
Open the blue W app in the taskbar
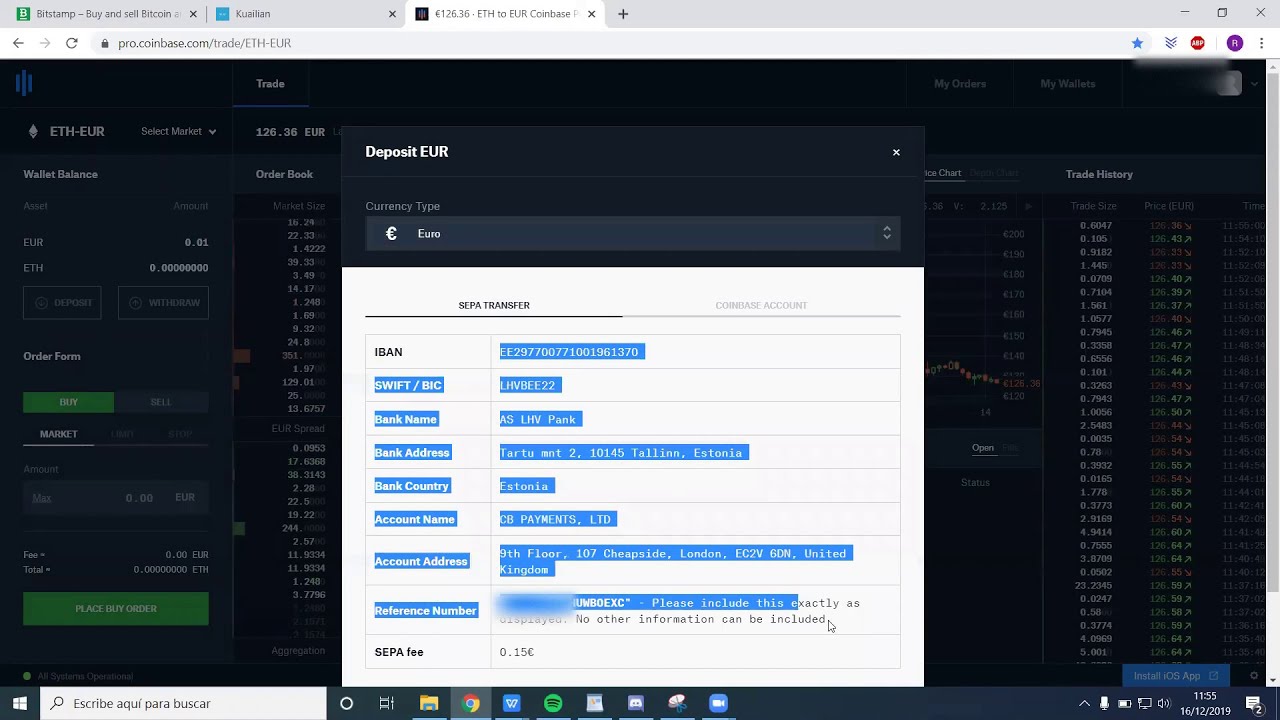coord(512,703)
